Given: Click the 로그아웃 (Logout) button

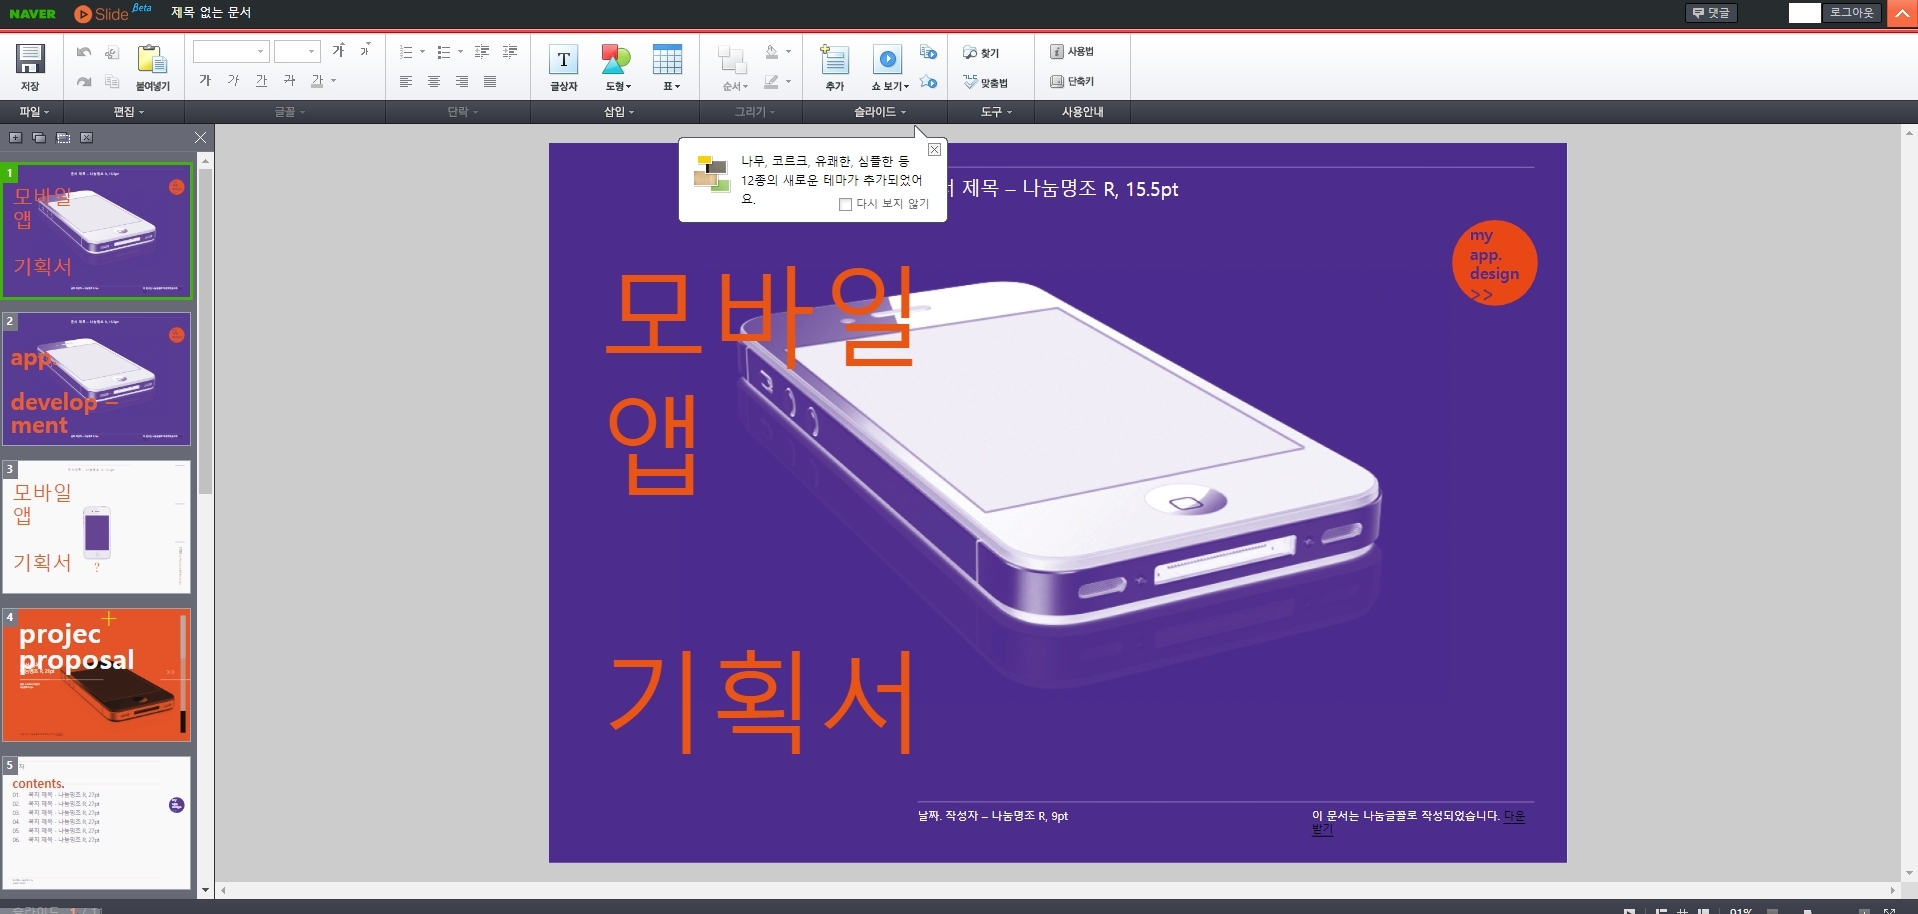Looking at the screenshot, I should pyautogui.click(x=1851, y=13).
